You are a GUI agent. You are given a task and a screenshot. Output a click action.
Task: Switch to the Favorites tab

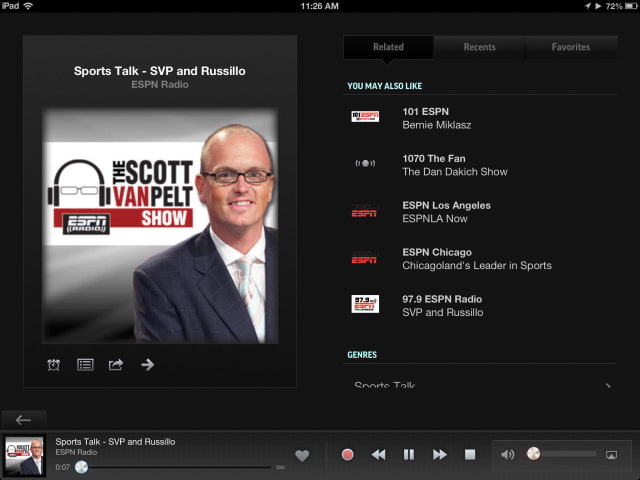(571, 47)
